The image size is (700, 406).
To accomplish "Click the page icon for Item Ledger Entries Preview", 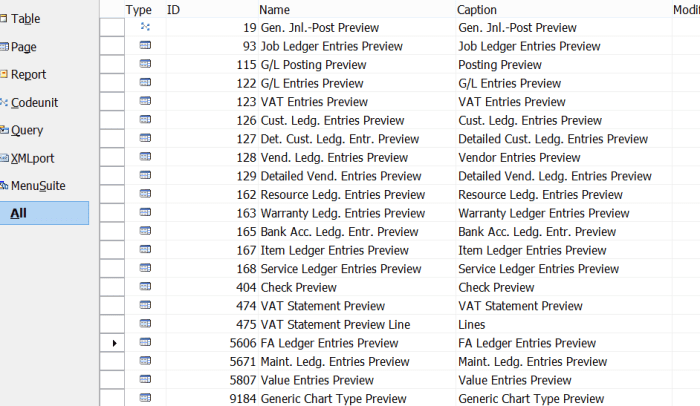I will [x=145, y=250].
